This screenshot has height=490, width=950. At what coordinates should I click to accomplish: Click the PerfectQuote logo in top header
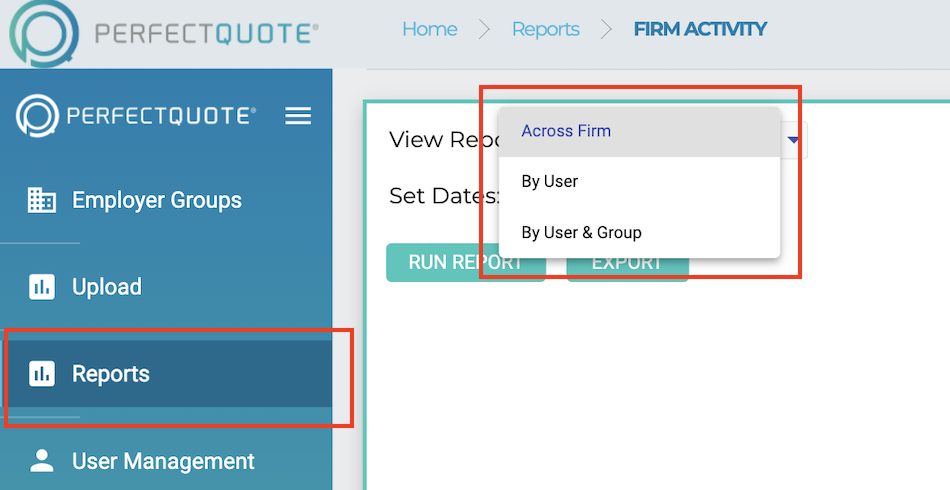[x=164, y=33]
